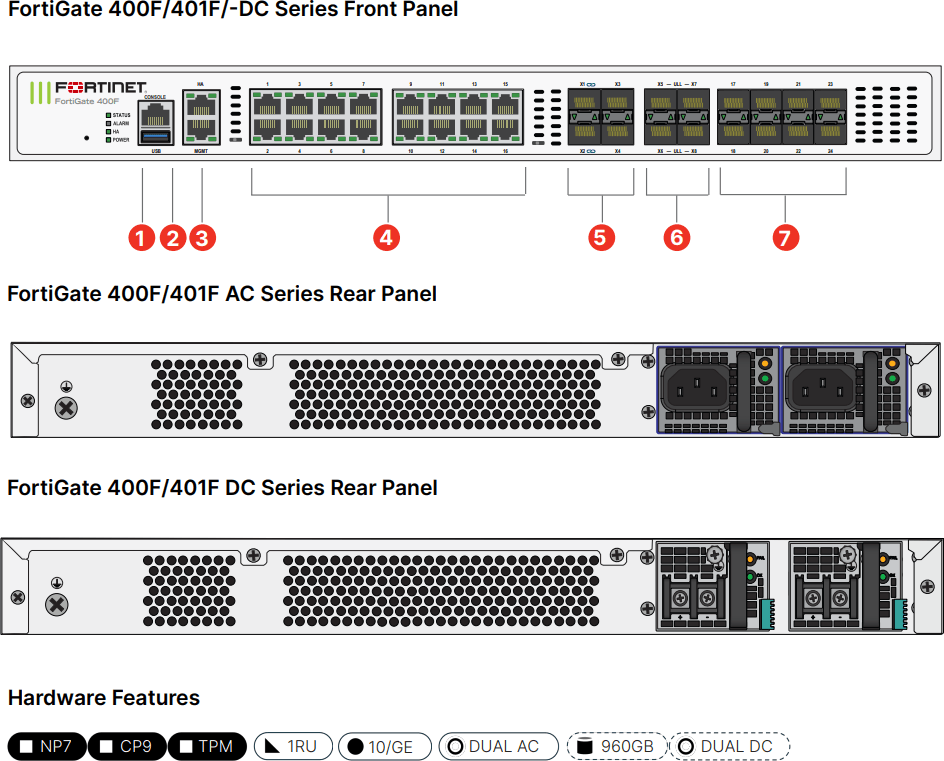Click the Fortinet logo on front panel
The image size is (944, 761).
pyautogui.click(x=101, y=88)
